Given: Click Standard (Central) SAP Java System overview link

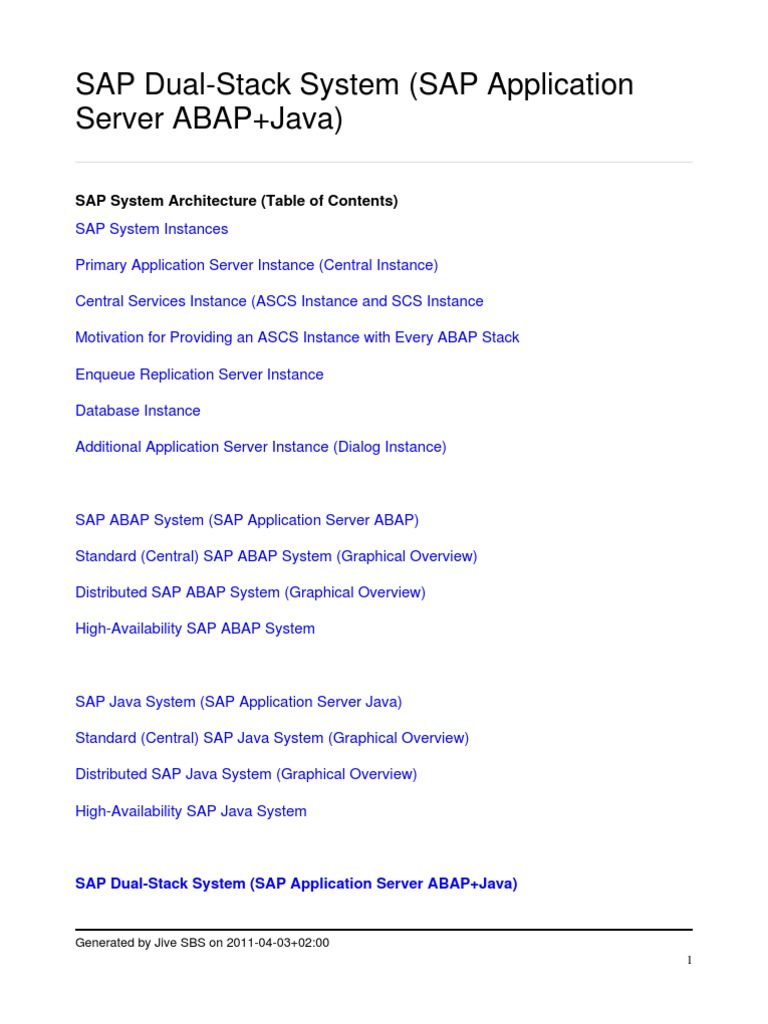Looking at the screenshot, I should coord(272,738).
